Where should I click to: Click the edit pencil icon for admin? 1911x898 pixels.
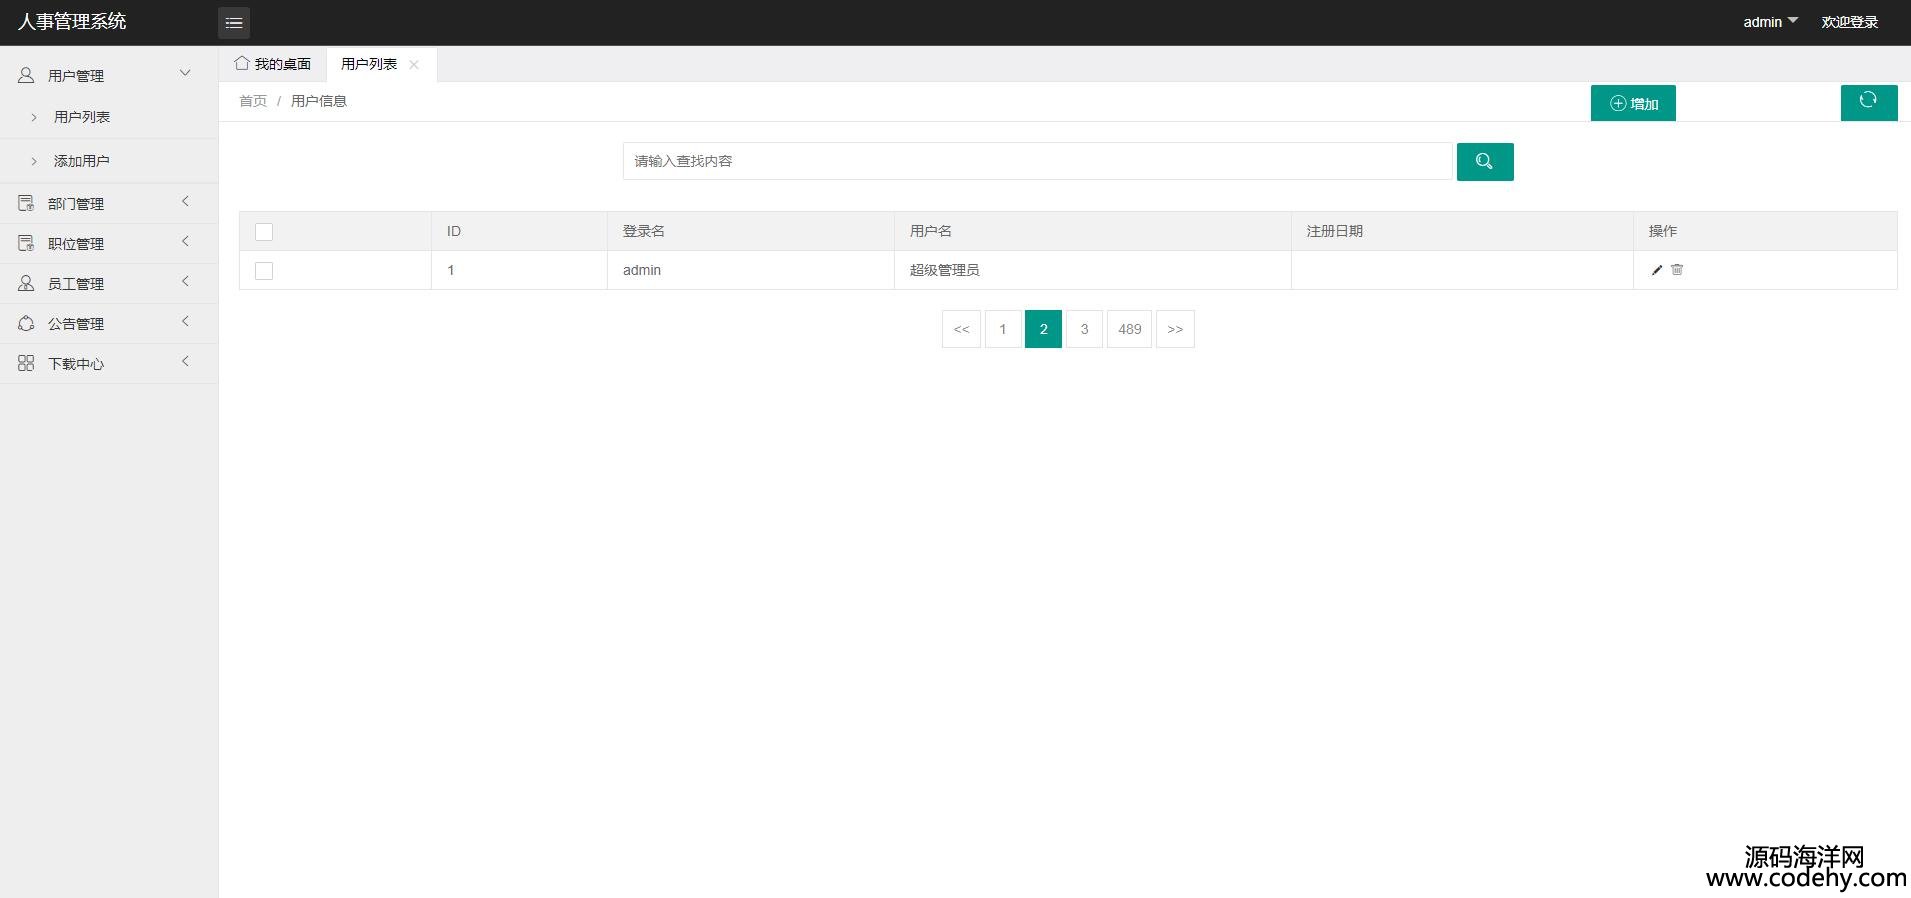pos(1656,270)
